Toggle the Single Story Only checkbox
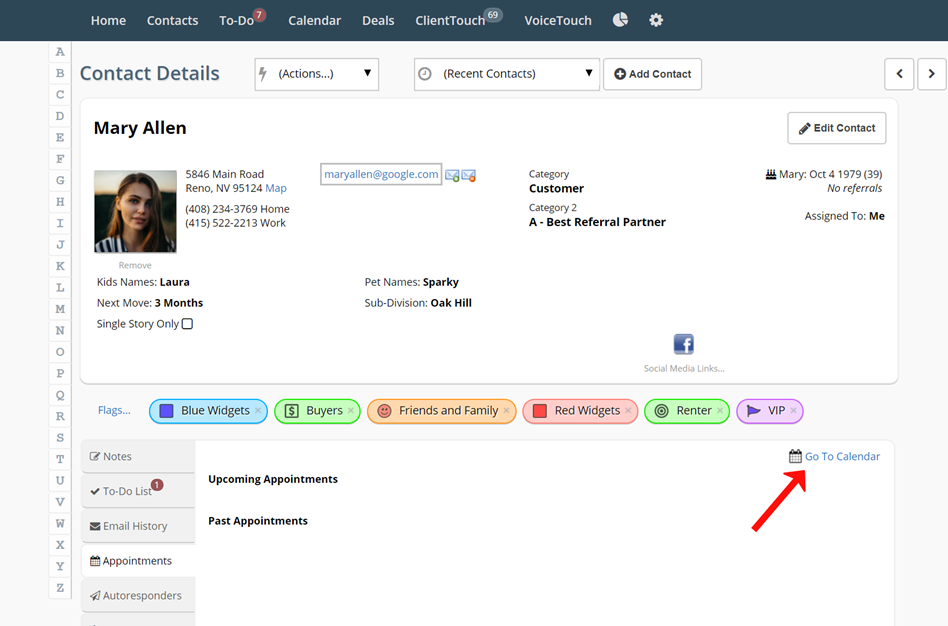Viewport: 948px width, 626px height. (x=187, y=324)
